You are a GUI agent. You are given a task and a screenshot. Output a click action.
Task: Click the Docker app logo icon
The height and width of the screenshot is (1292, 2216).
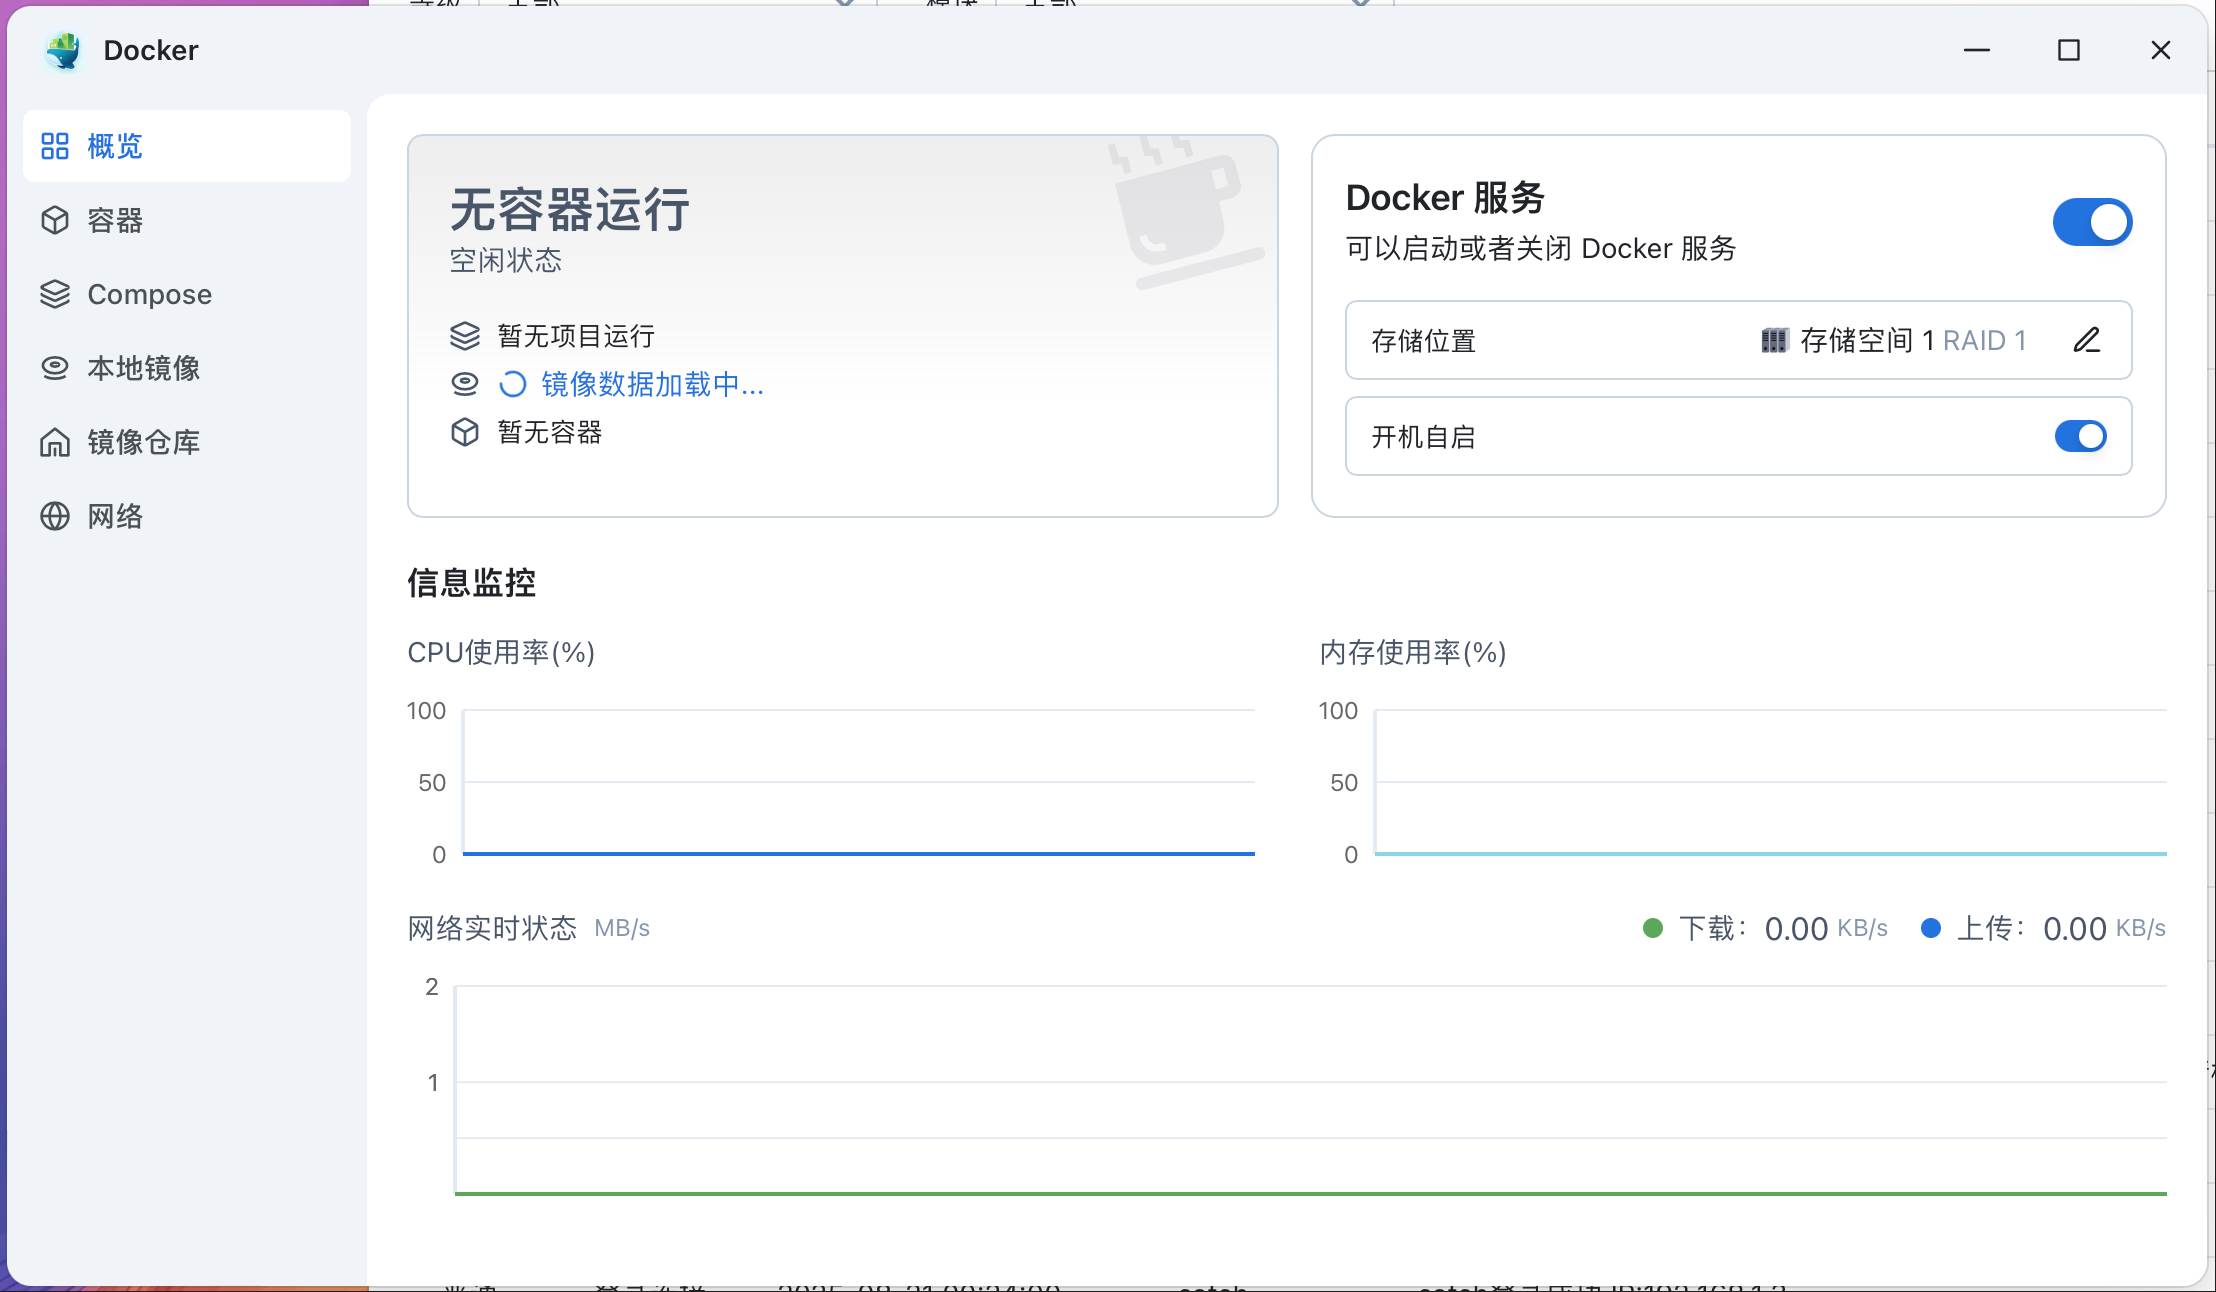click(x=64, y=50)
